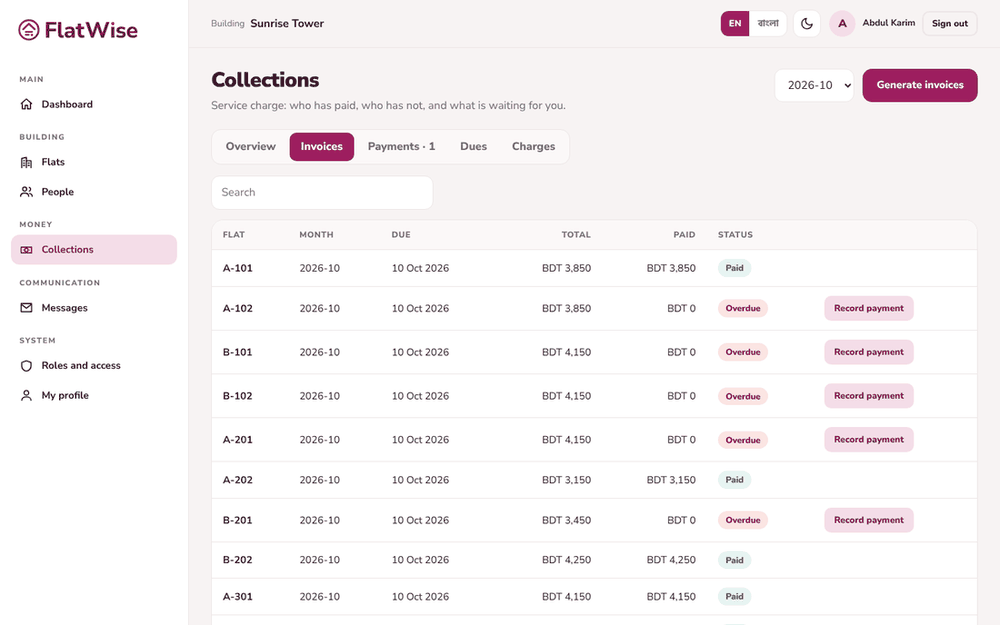Record payment for flat B-101
This screenshot has width=1000, height=625.
click(869, 352)
